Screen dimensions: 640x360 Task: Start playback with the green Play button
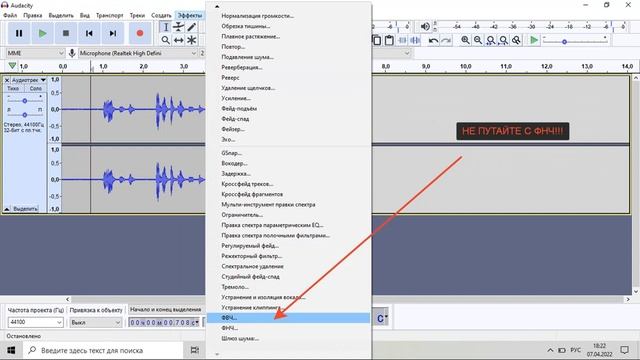[42, 33]
